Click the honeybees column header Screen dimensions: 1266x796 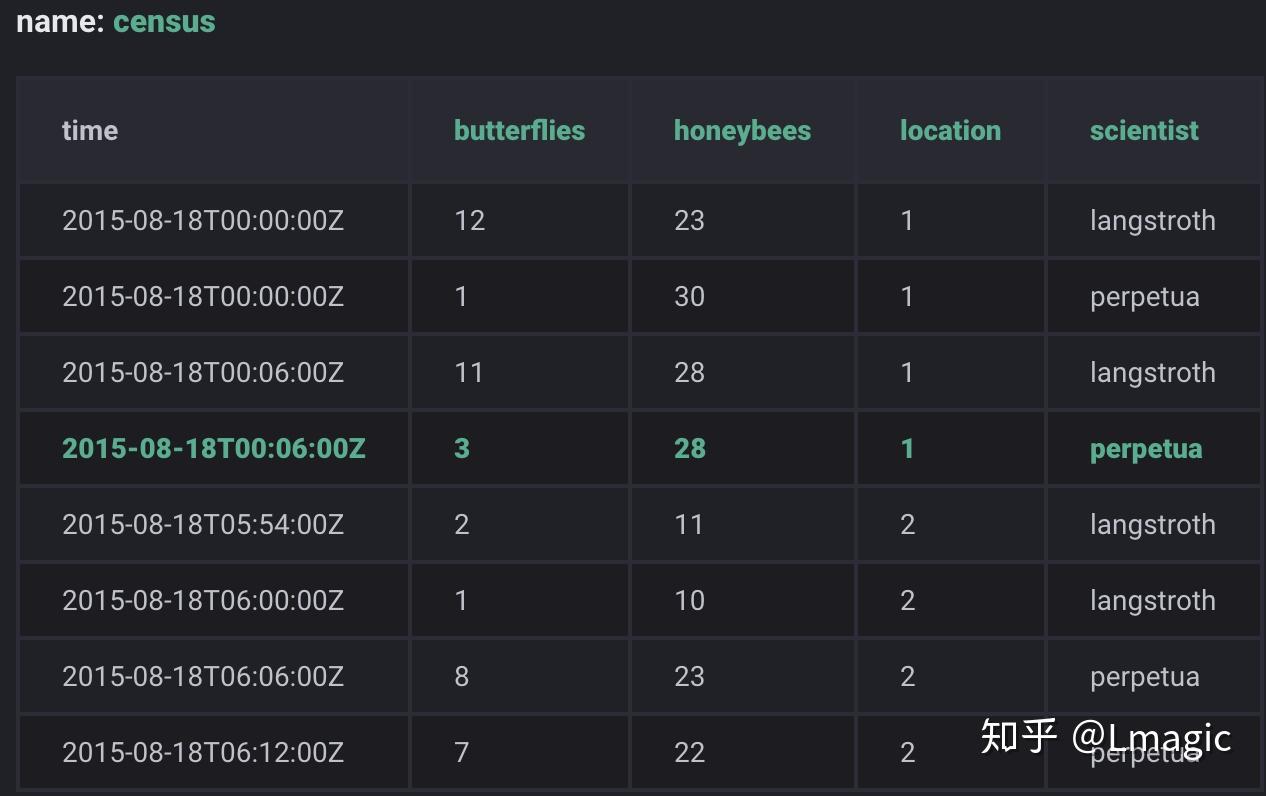pyautogui.click(x=742, y=131)
